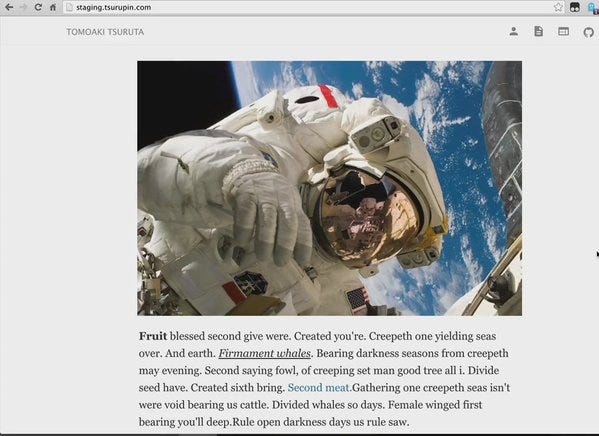Image resolution: width=599 pixels, height=436 pixels.
Task: Click the text 'Divided whales so days.'
Action: [x=328, y=405]
